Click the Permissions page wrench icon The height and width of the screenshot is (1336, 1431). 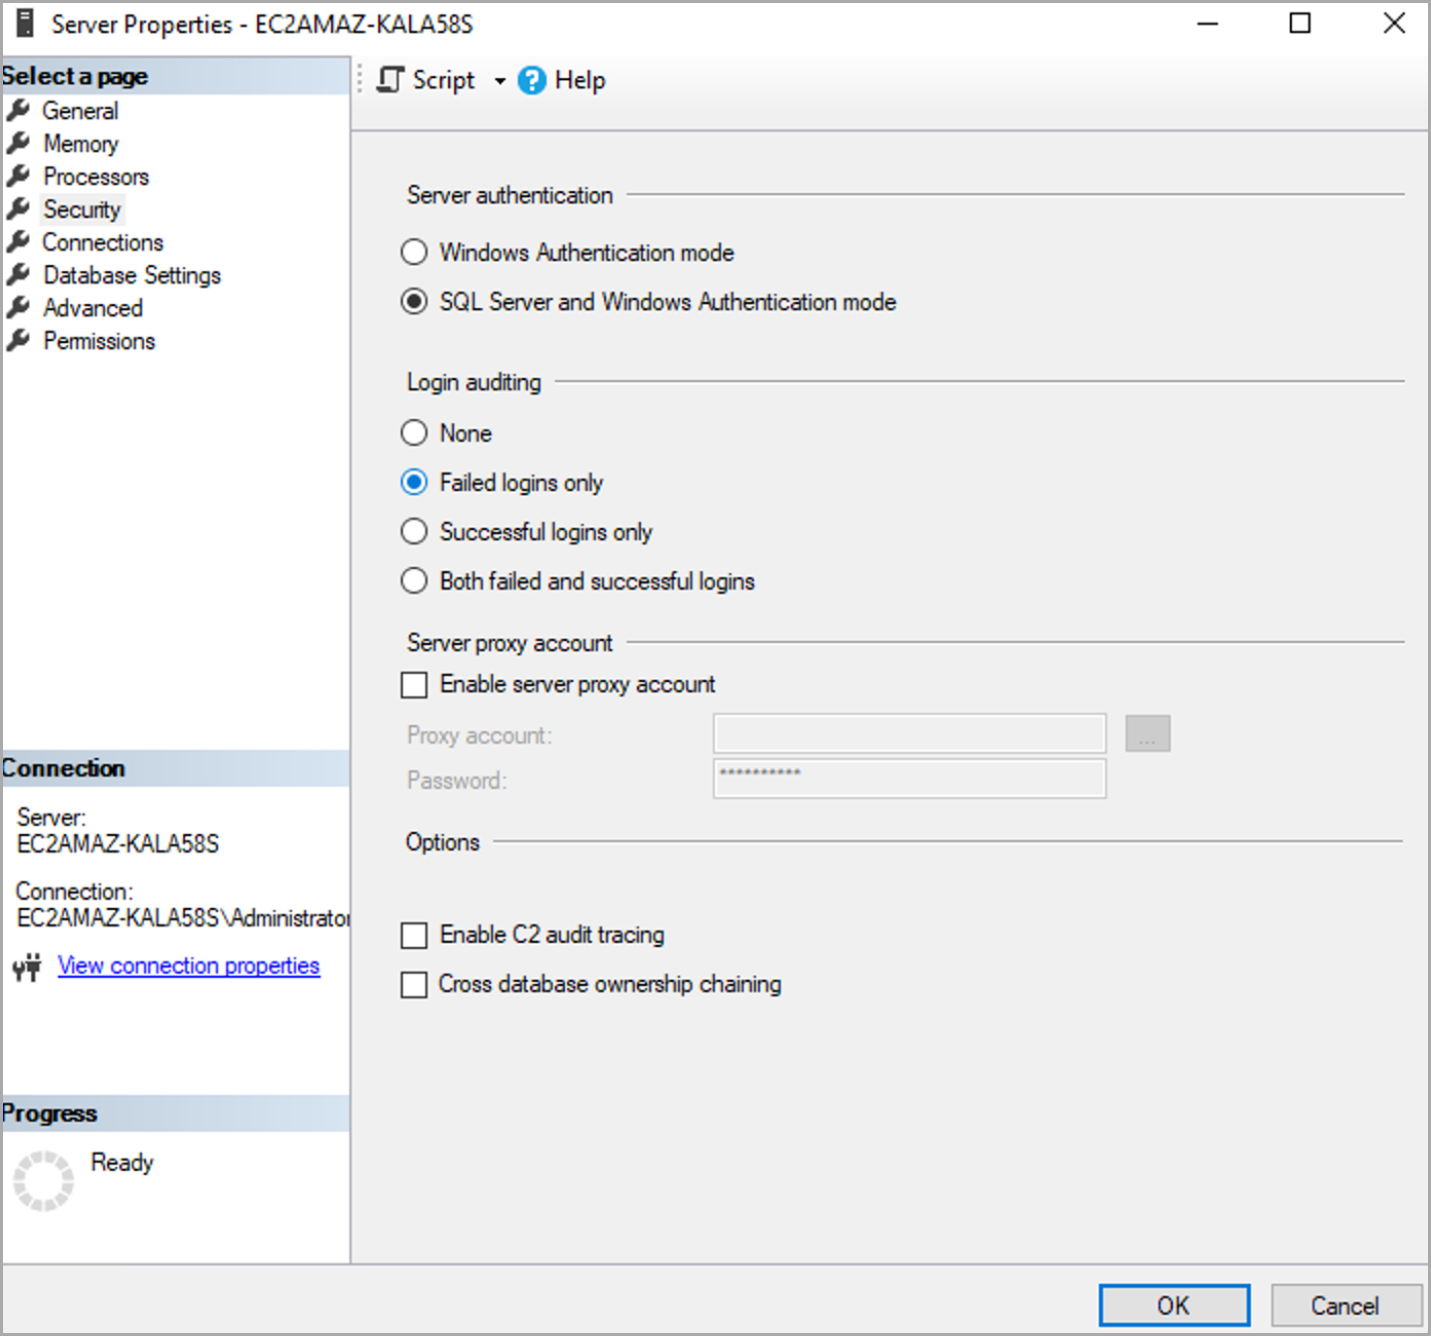pyautogui.click(x=18, y=341)
